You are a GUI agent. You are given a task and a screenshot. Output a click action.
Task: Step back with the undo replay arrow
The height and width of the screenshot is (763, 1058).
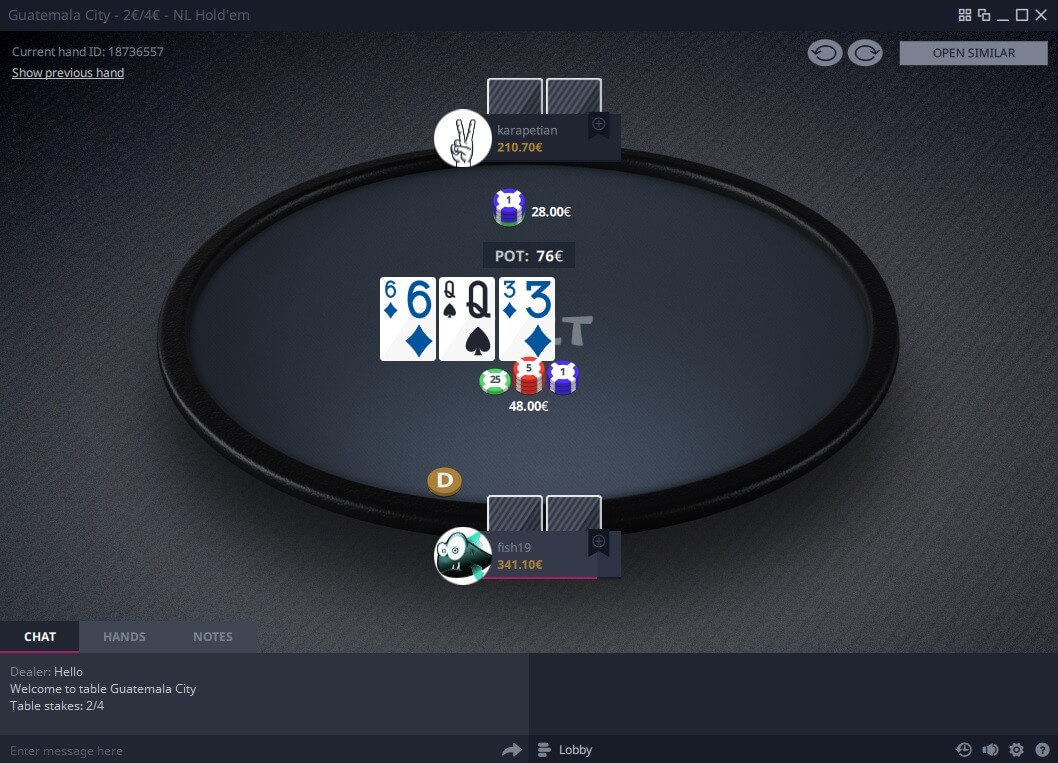pos(825,53)
